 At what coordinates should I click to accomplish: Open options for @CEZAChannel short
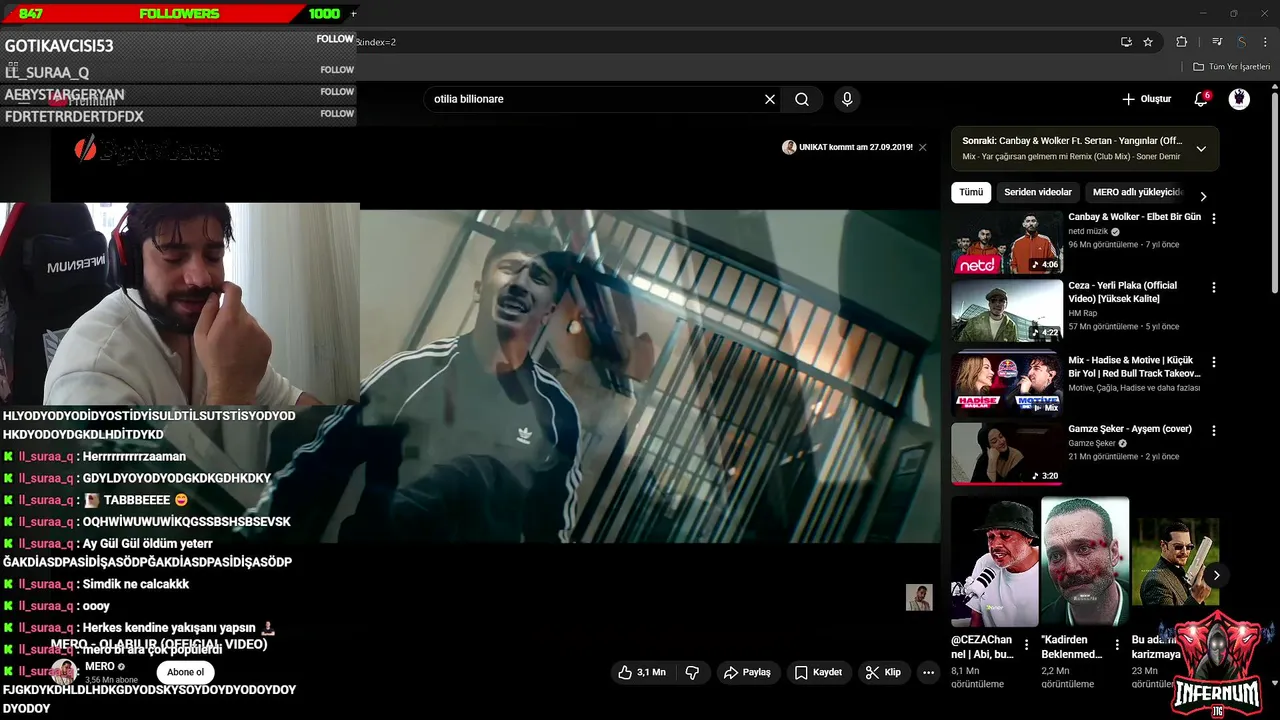coord(1026,645)
